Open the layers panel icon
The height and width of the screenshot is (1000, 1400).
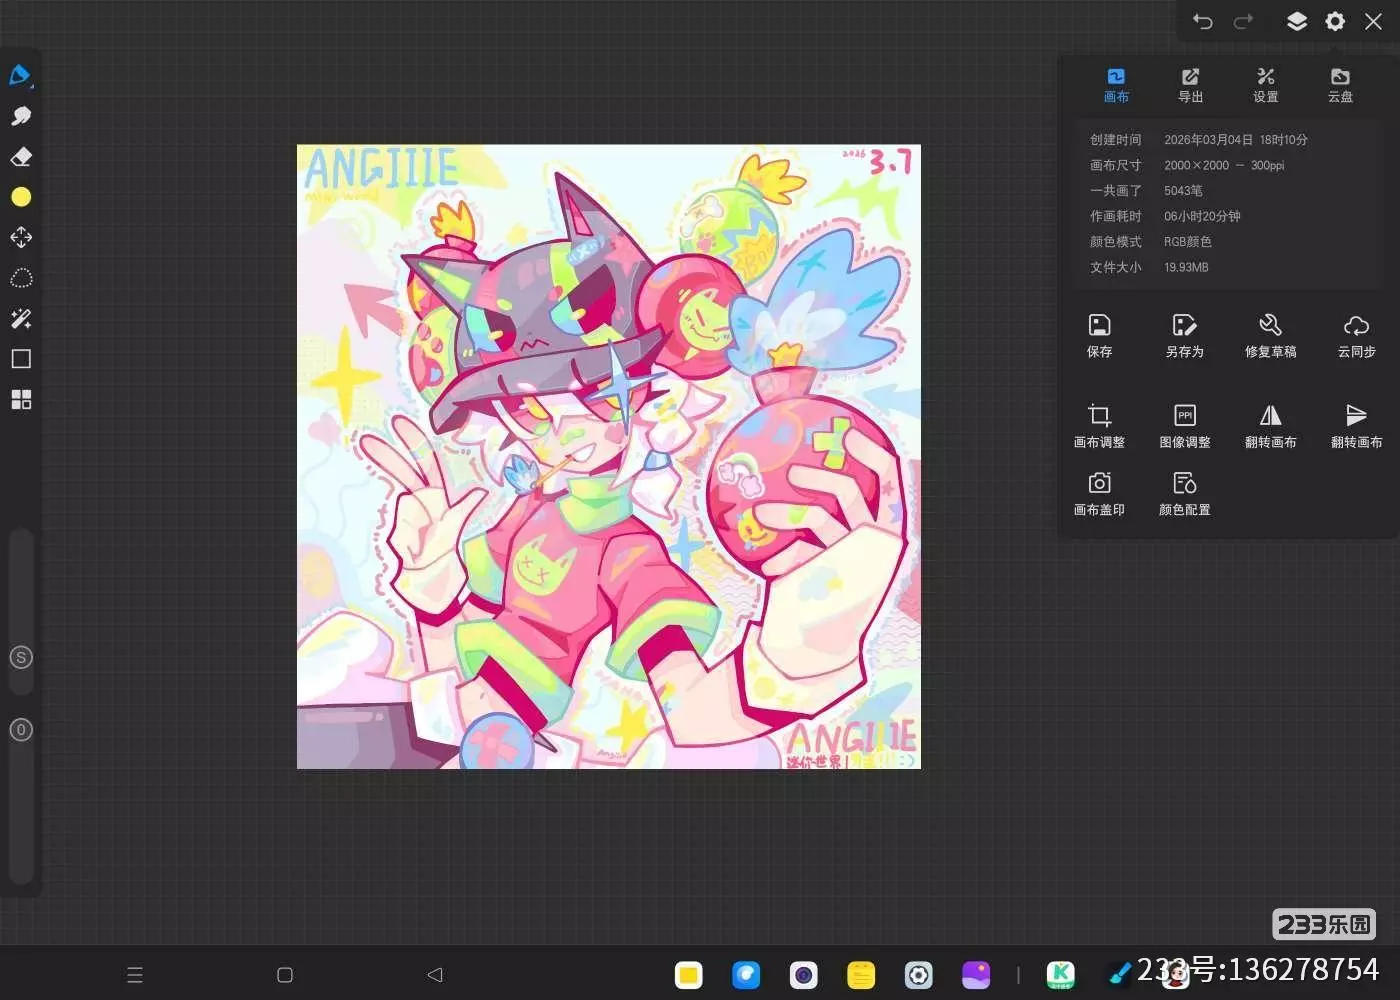pyautogui.click(x=1296, y=22)
